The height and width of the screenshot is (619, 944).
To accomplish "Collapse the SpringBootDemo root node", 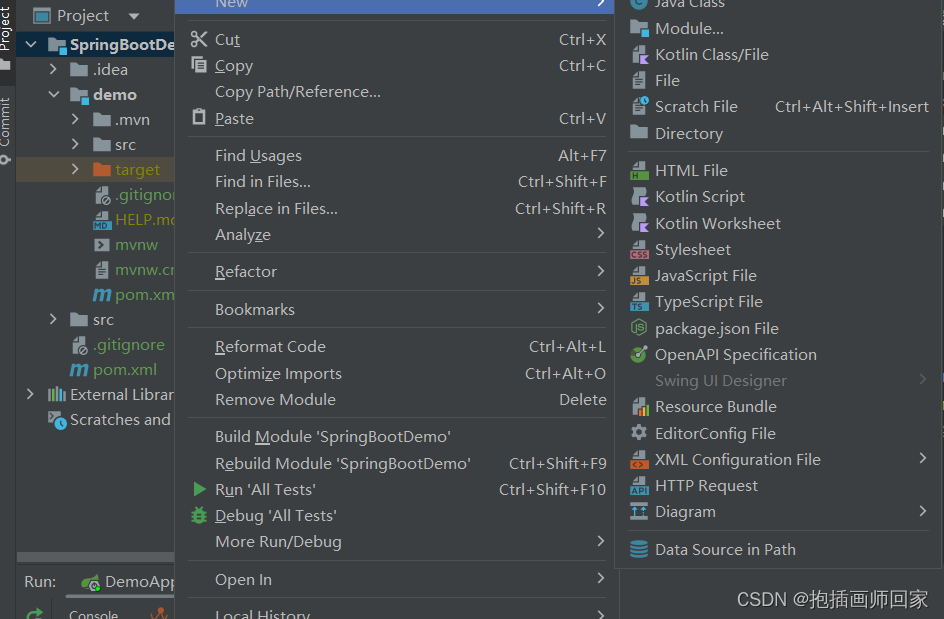I will pos(31,45).
